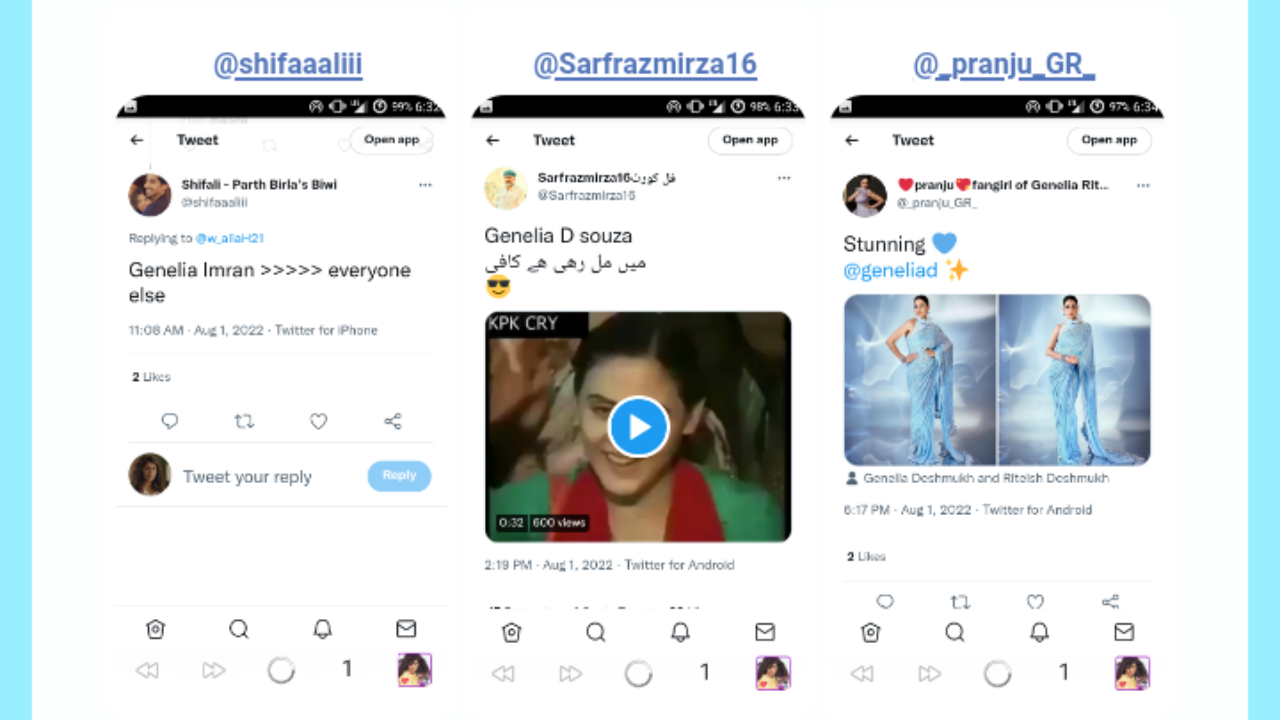Screen dimensions: 1280x720
Task: Open the @_pranju_GR_ header link
Action: coord(1004,65)
